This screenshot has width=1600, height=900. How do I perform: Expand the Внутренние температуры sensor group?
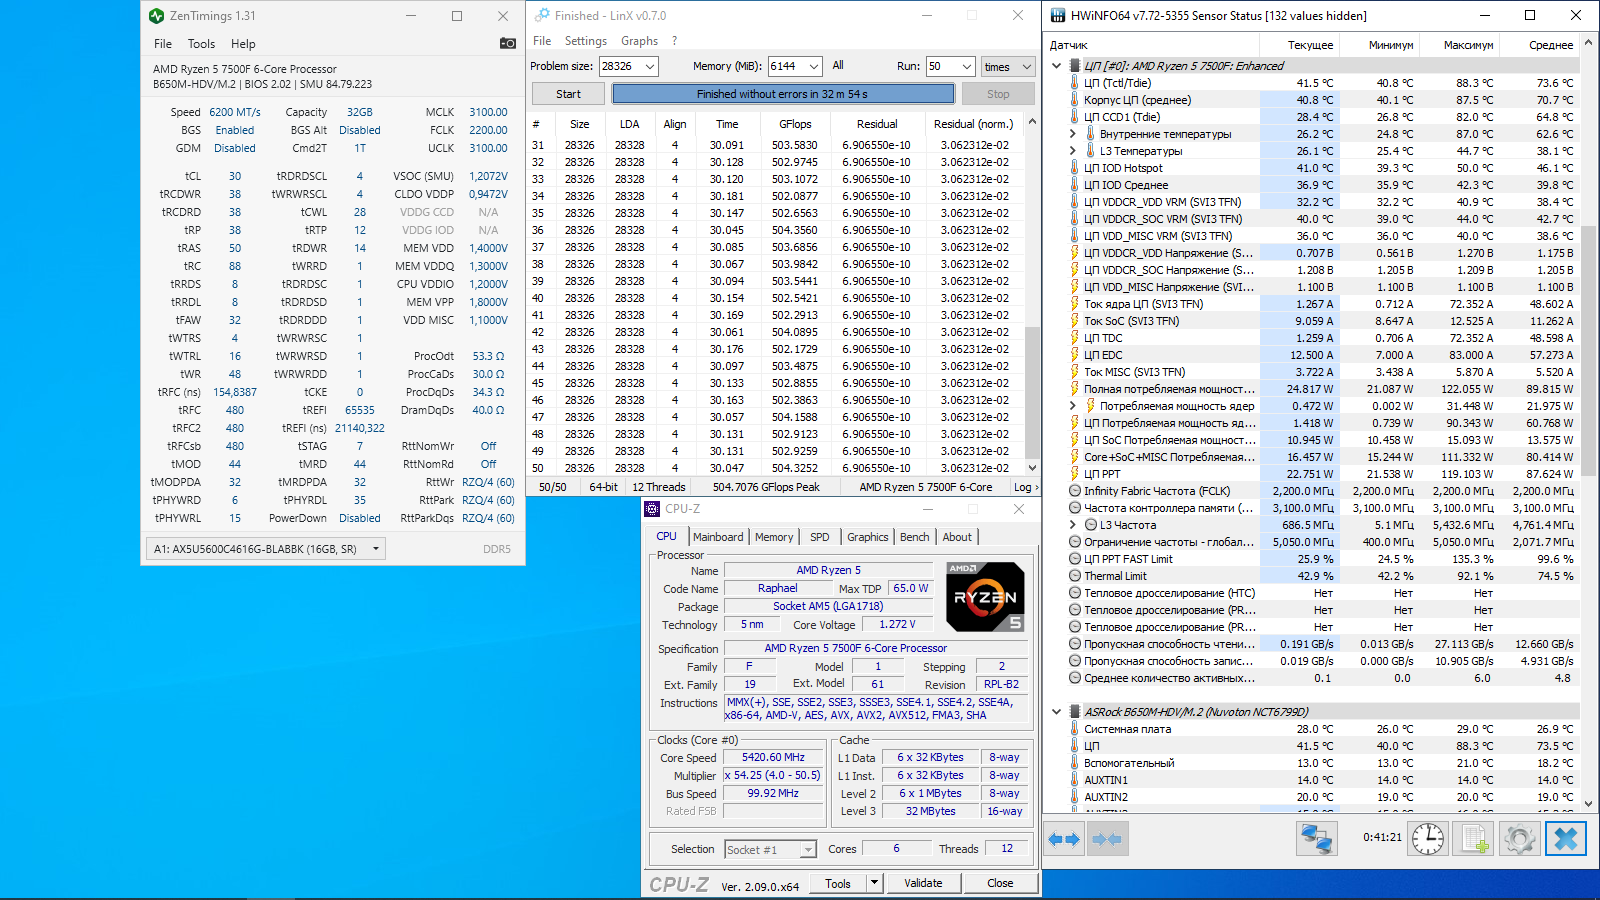click(1073, 134)
